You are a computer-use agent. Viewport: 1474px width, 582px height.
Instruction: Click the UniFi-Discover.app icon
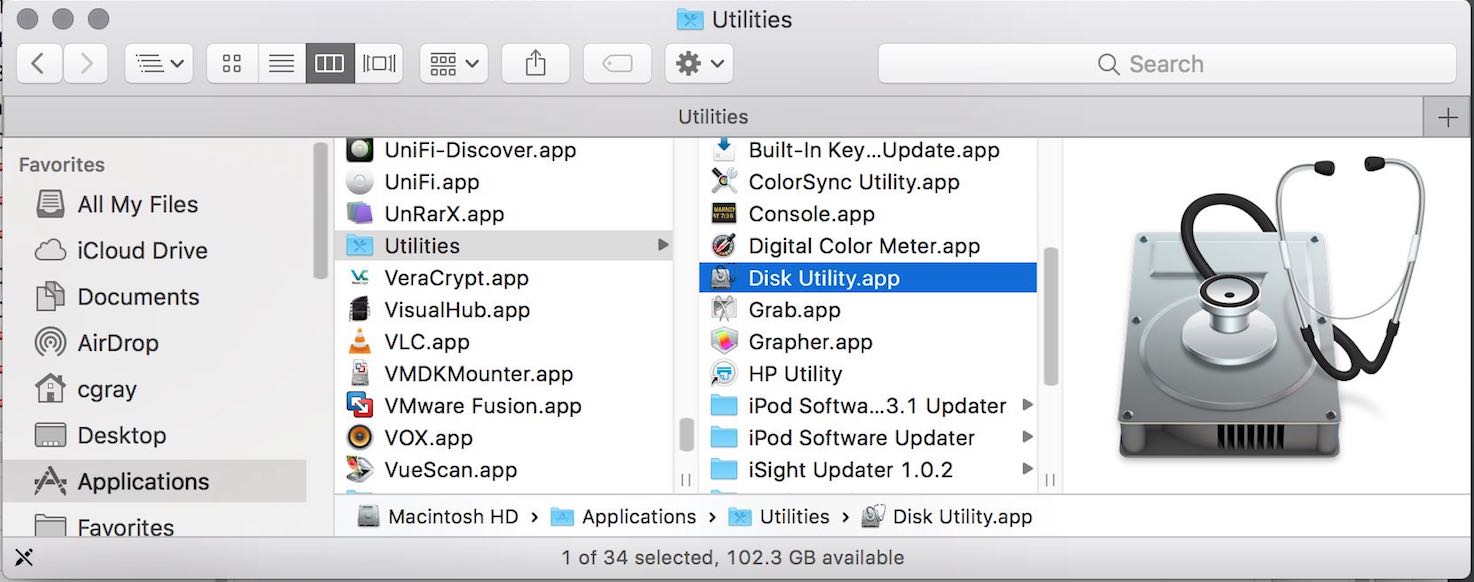pos(359,150)
